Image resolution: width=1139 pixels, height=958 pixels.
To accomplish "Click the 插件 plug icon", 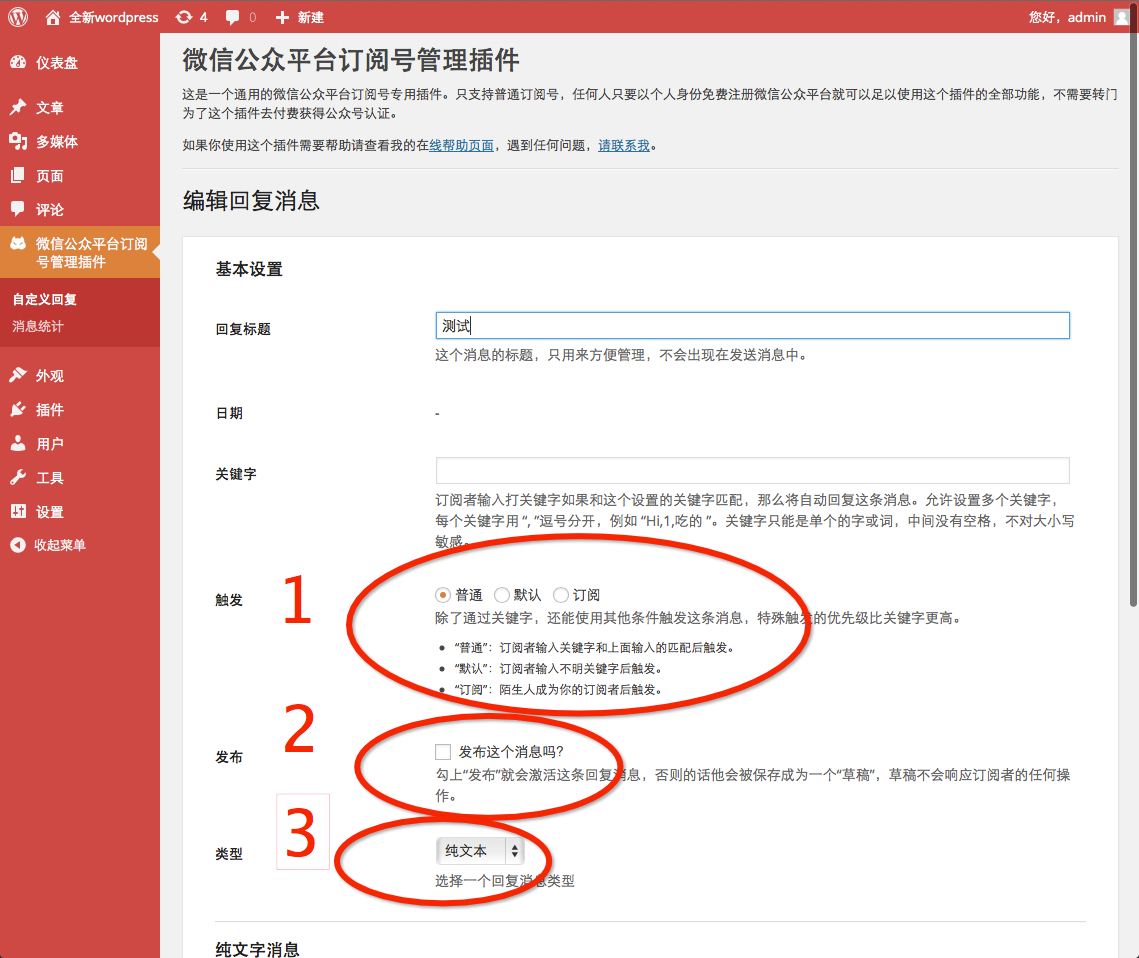I will 18,410.
